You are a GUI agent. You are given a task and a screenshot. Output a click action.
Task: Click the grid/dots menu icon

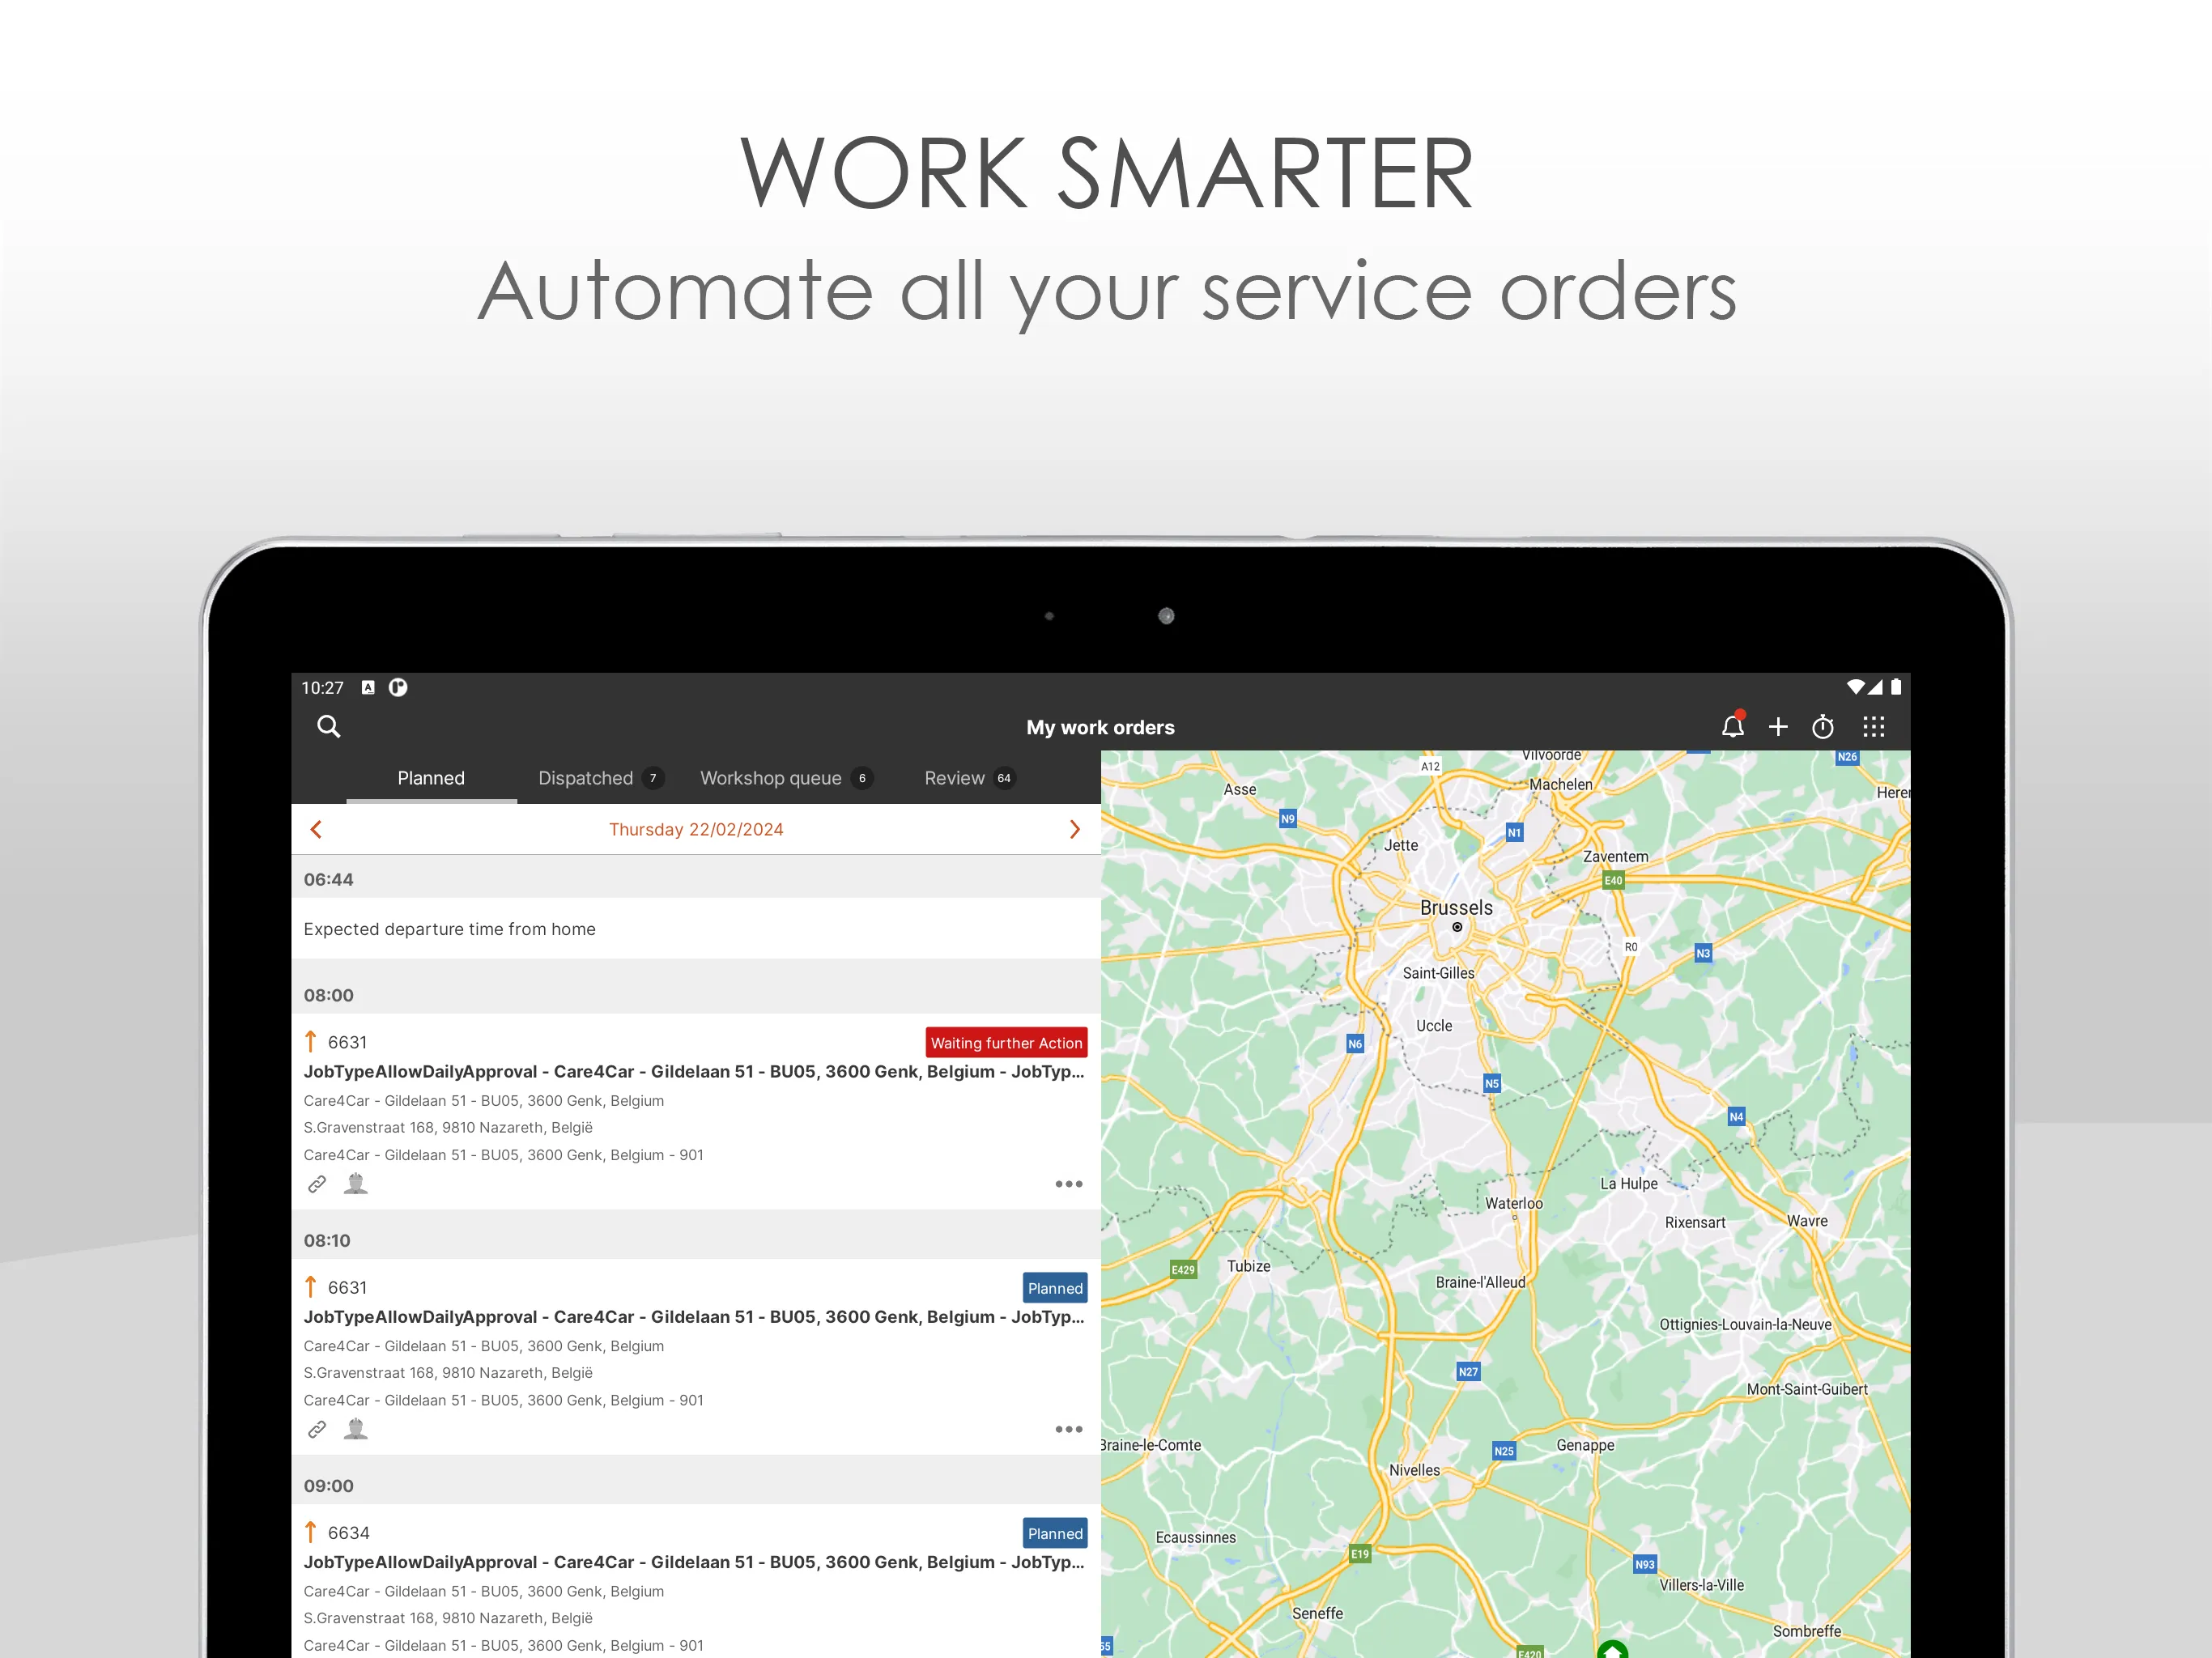coord(1878,728)
